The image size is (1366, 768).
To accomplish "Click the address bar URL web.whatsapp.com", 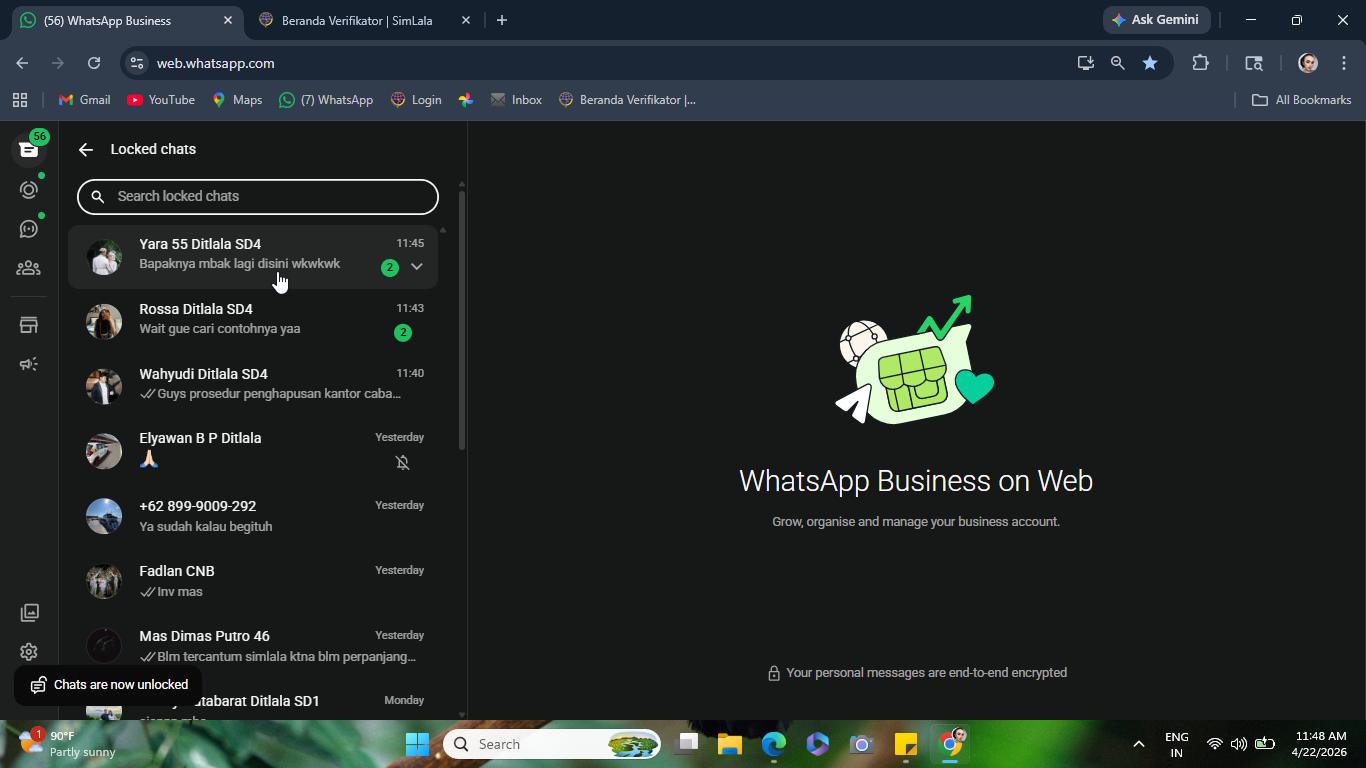I will click(x=216, y=63).
